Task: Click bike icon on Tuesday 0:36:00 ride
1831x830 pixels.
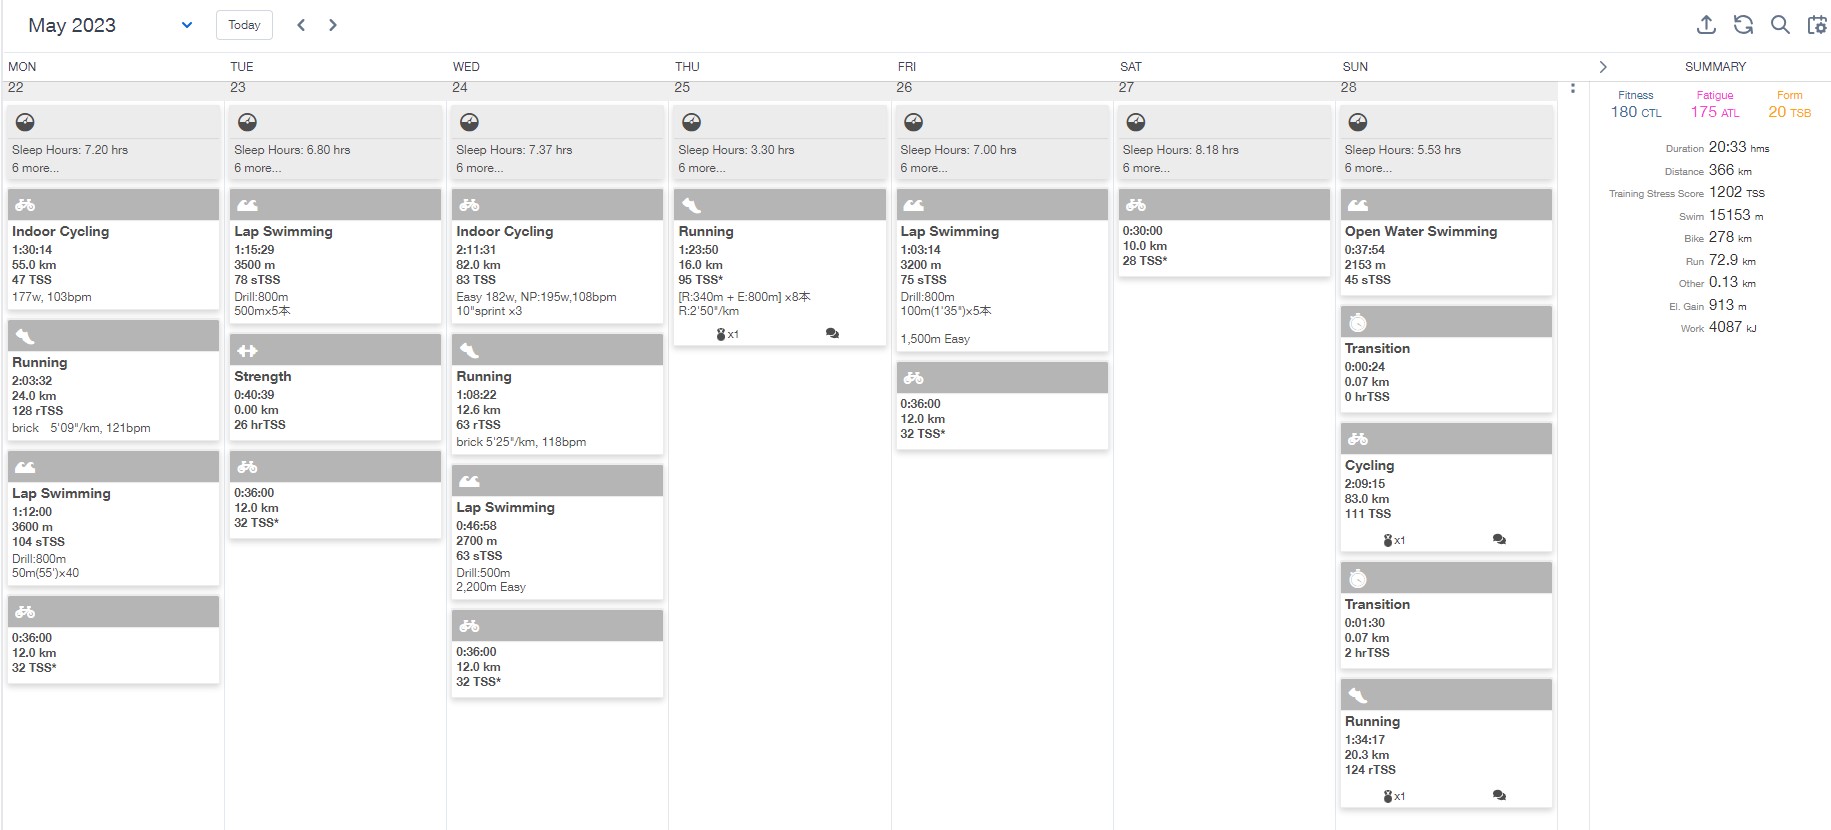Action: (247, 467)
